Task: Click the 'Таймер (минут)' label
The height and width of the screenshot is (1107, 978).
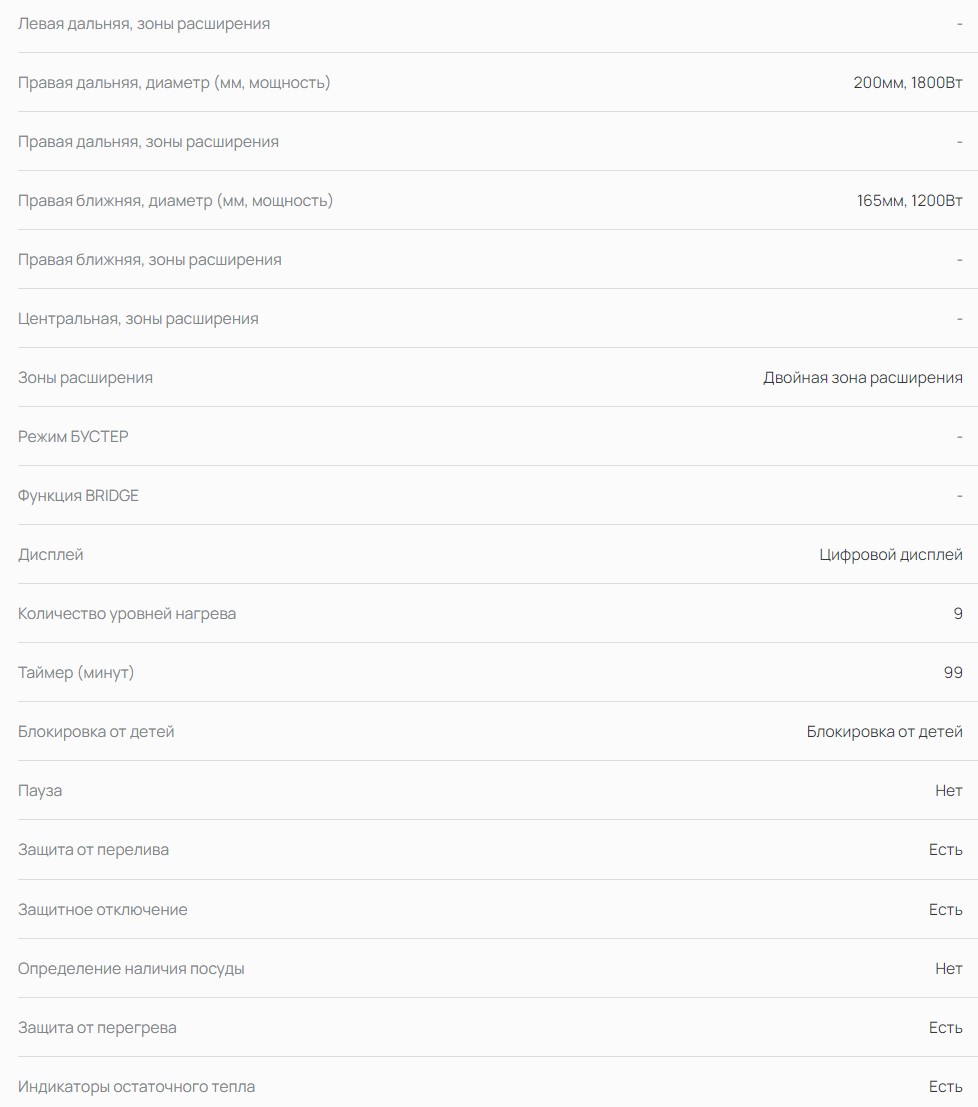Action: coord(76,672)
